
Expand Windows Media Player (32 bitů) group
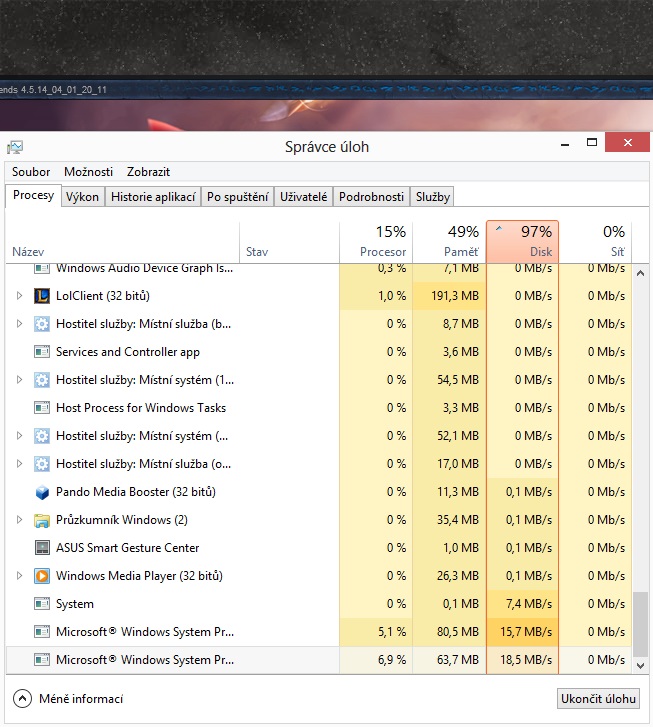(19, 576)
